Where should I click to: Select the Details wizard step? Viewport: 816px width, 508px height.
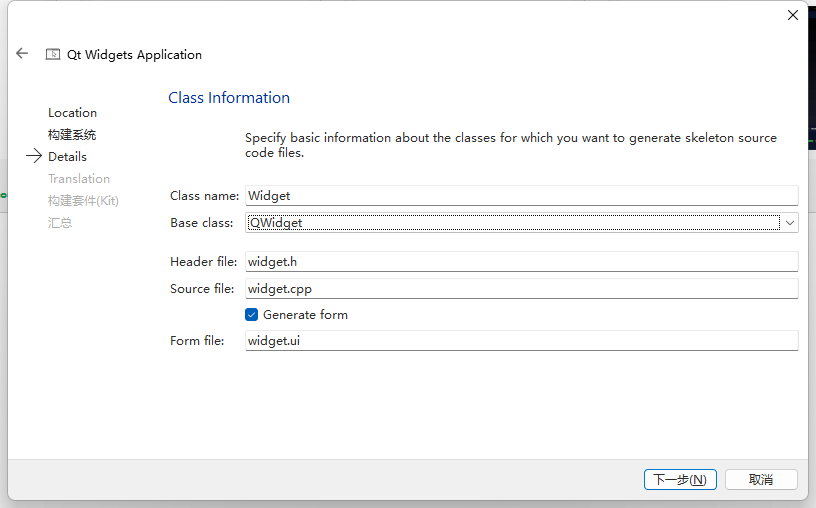(x=67, y=157)
